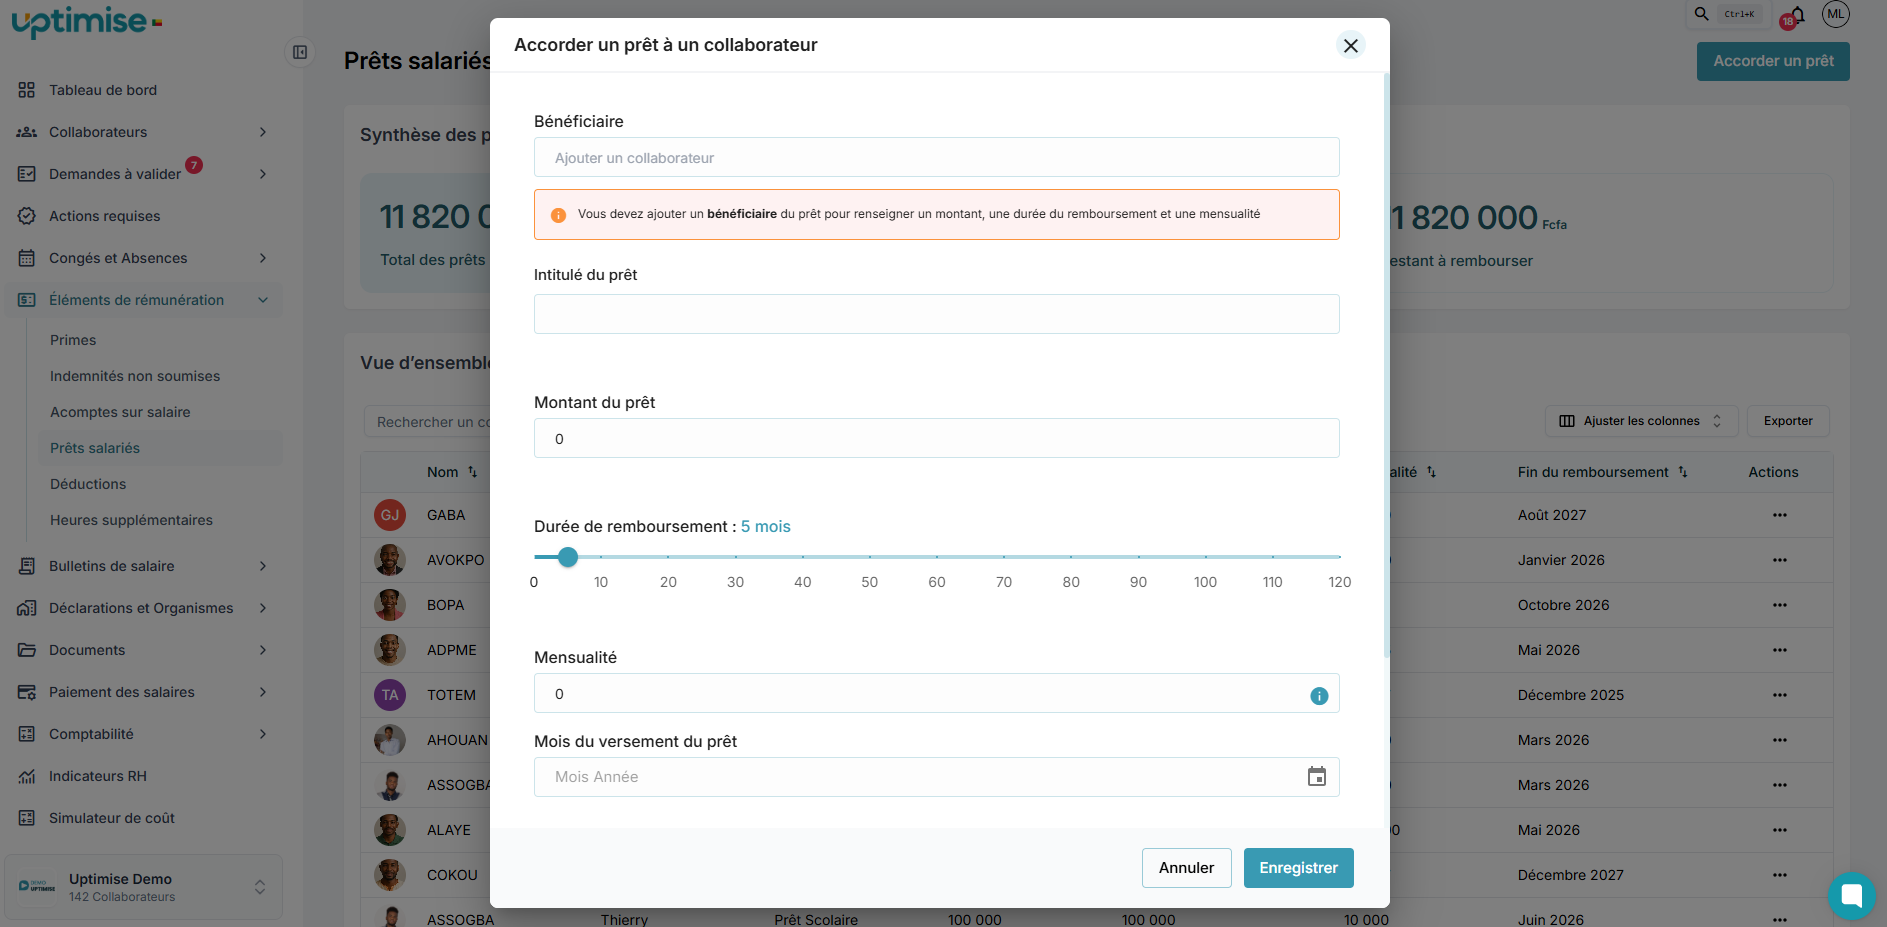Click the ML user avatar
This screenshot has height=927, width=1887.
[1835, 14]
